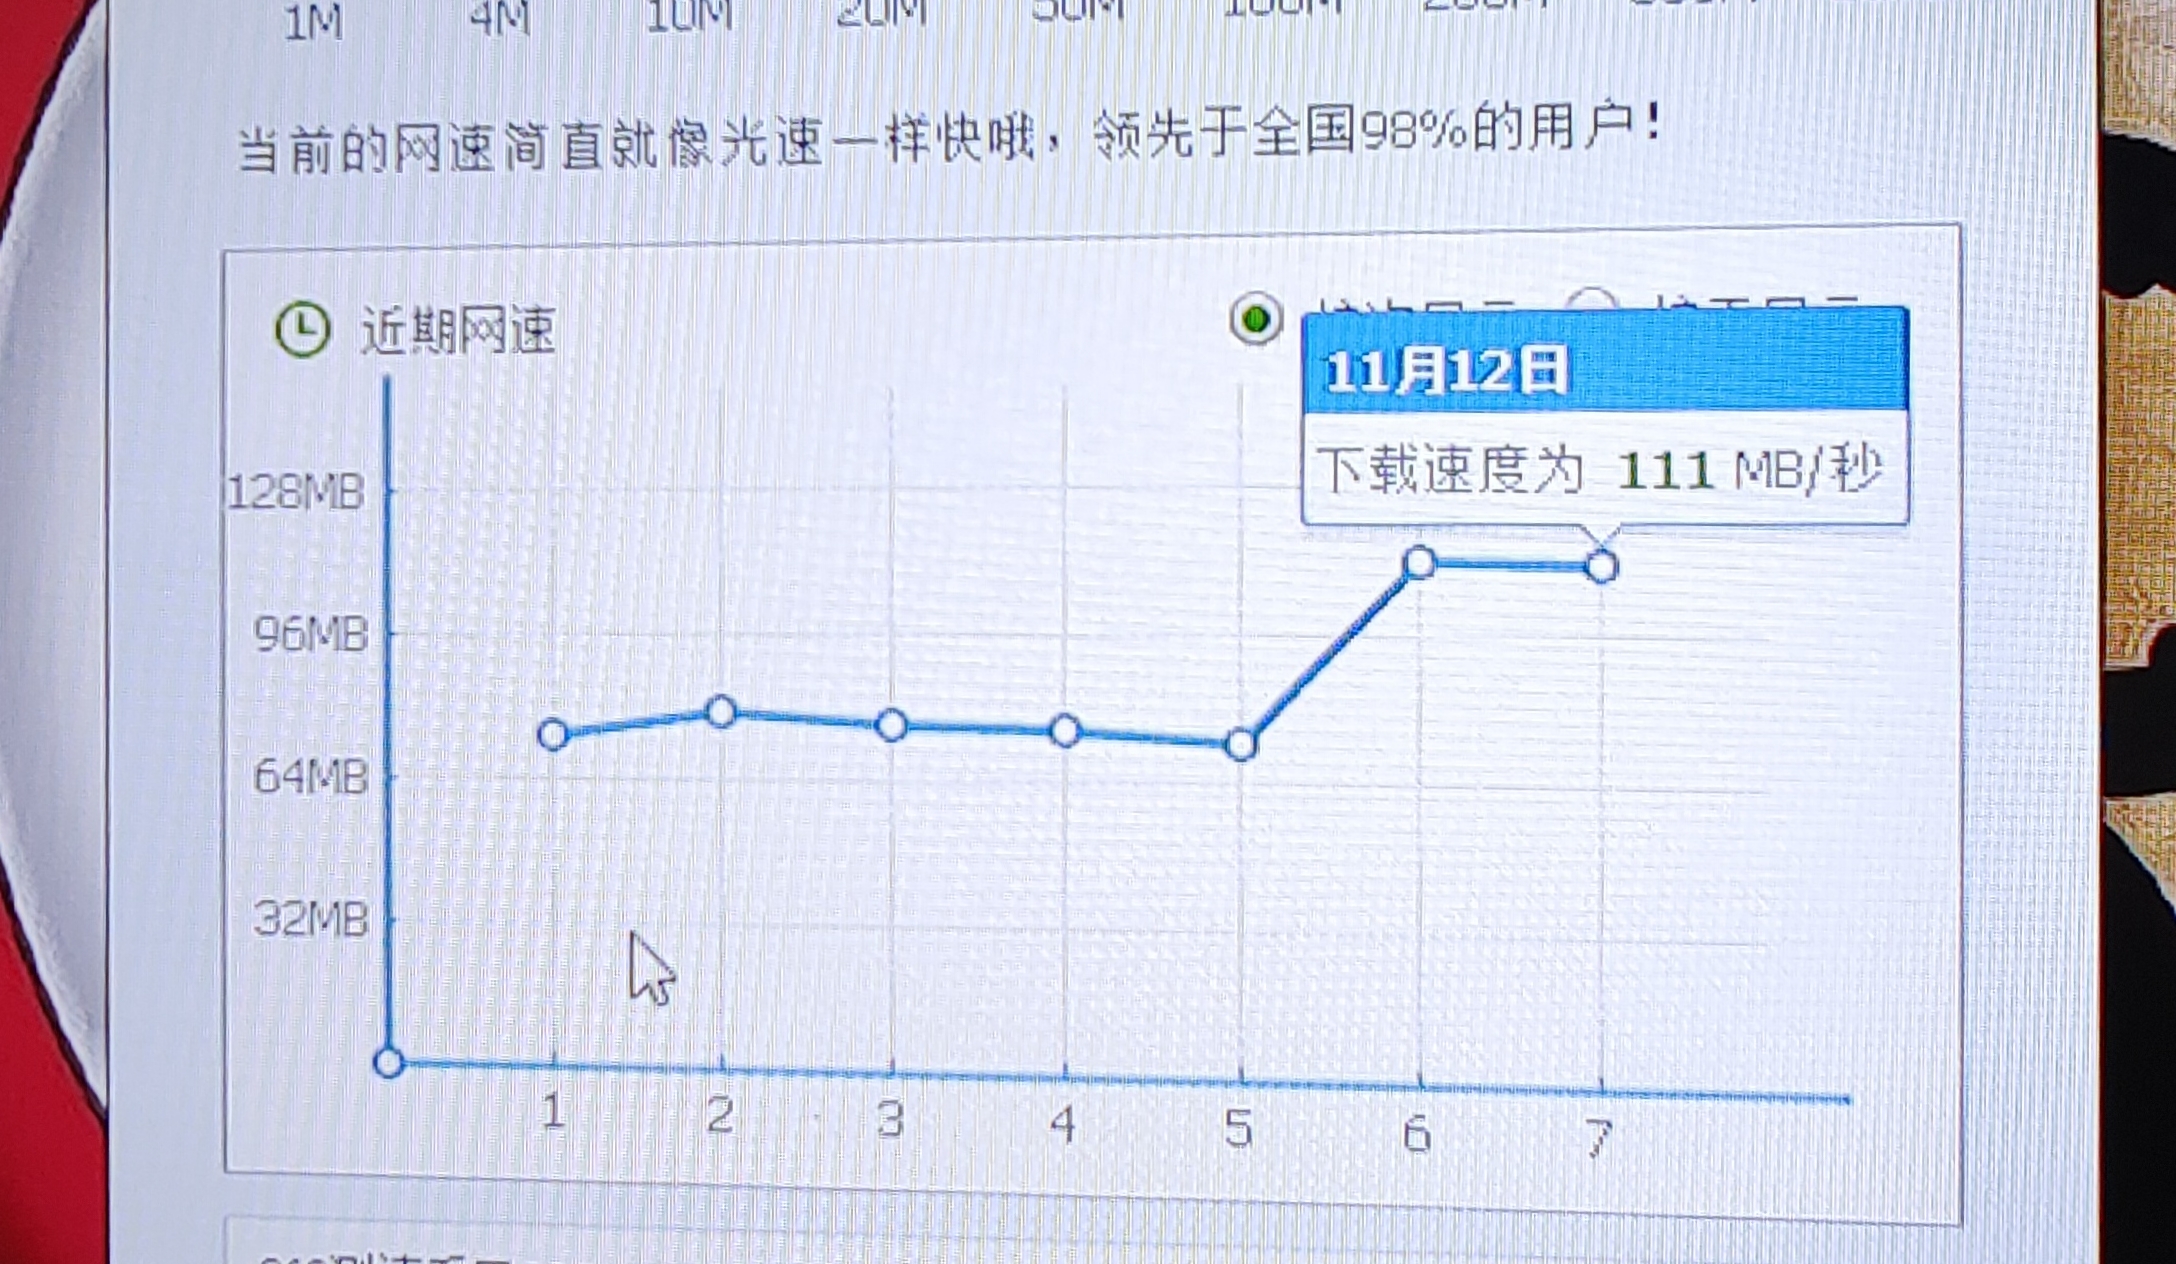Click the 4M scale label at top
Screen dimensions: 2176x1264
(x=500, y=17)
